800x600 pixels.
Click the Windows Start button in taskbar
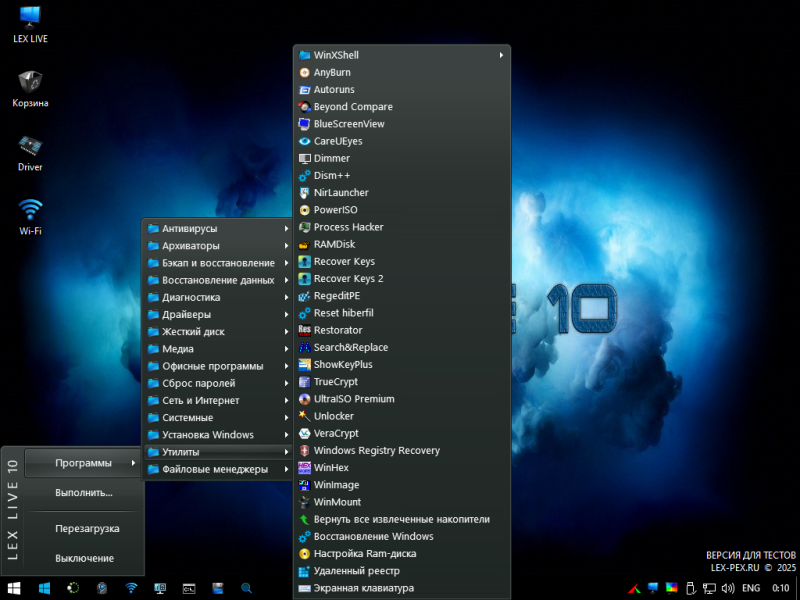pyautogui.click(x=14, y=588)
